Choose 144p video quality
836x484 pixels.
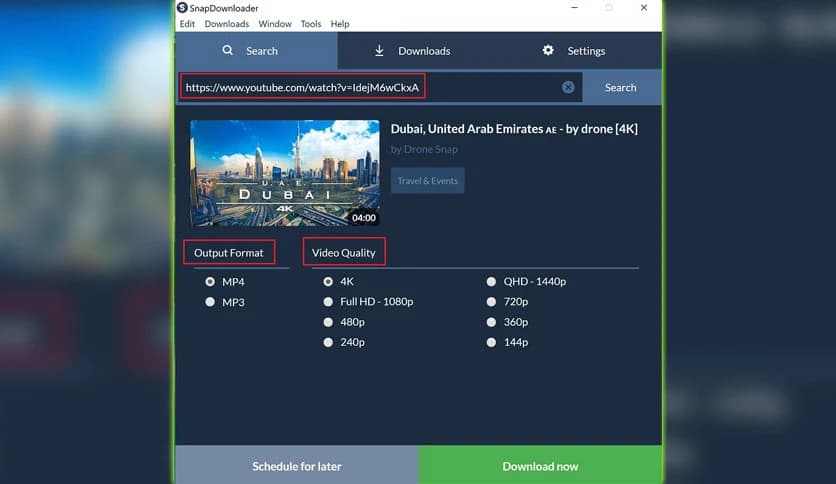(x=491, y=342)
